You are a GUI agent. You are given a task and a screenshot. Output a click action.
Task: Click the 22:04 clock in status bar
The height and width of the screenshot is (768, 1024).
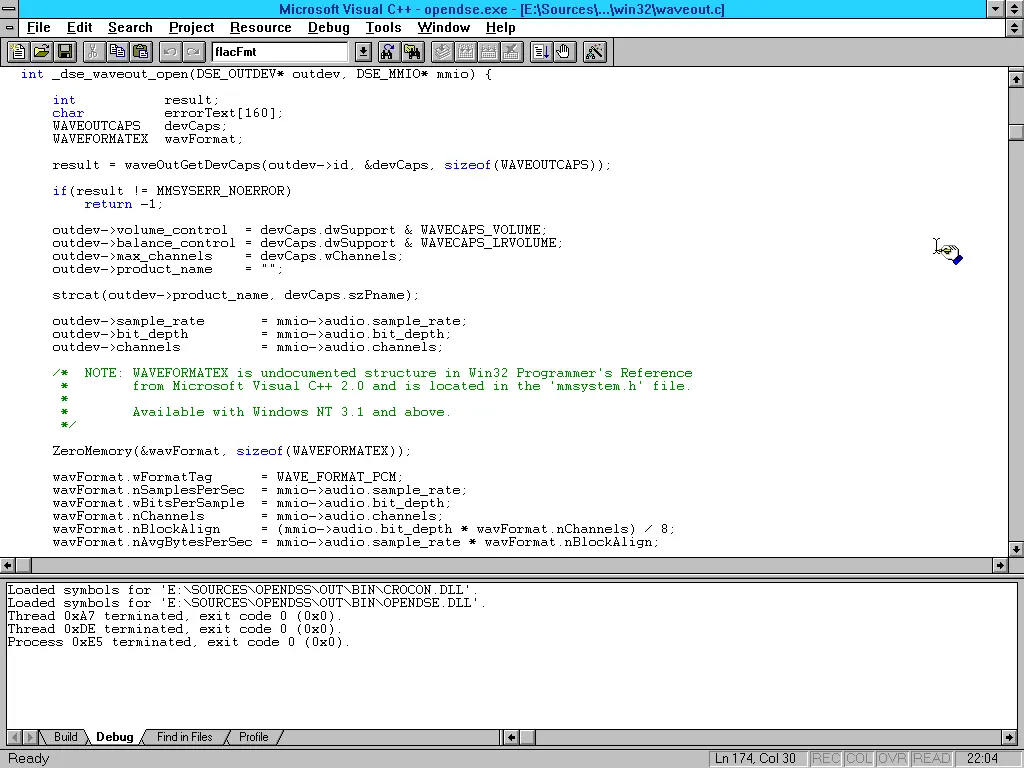(983, 758)
